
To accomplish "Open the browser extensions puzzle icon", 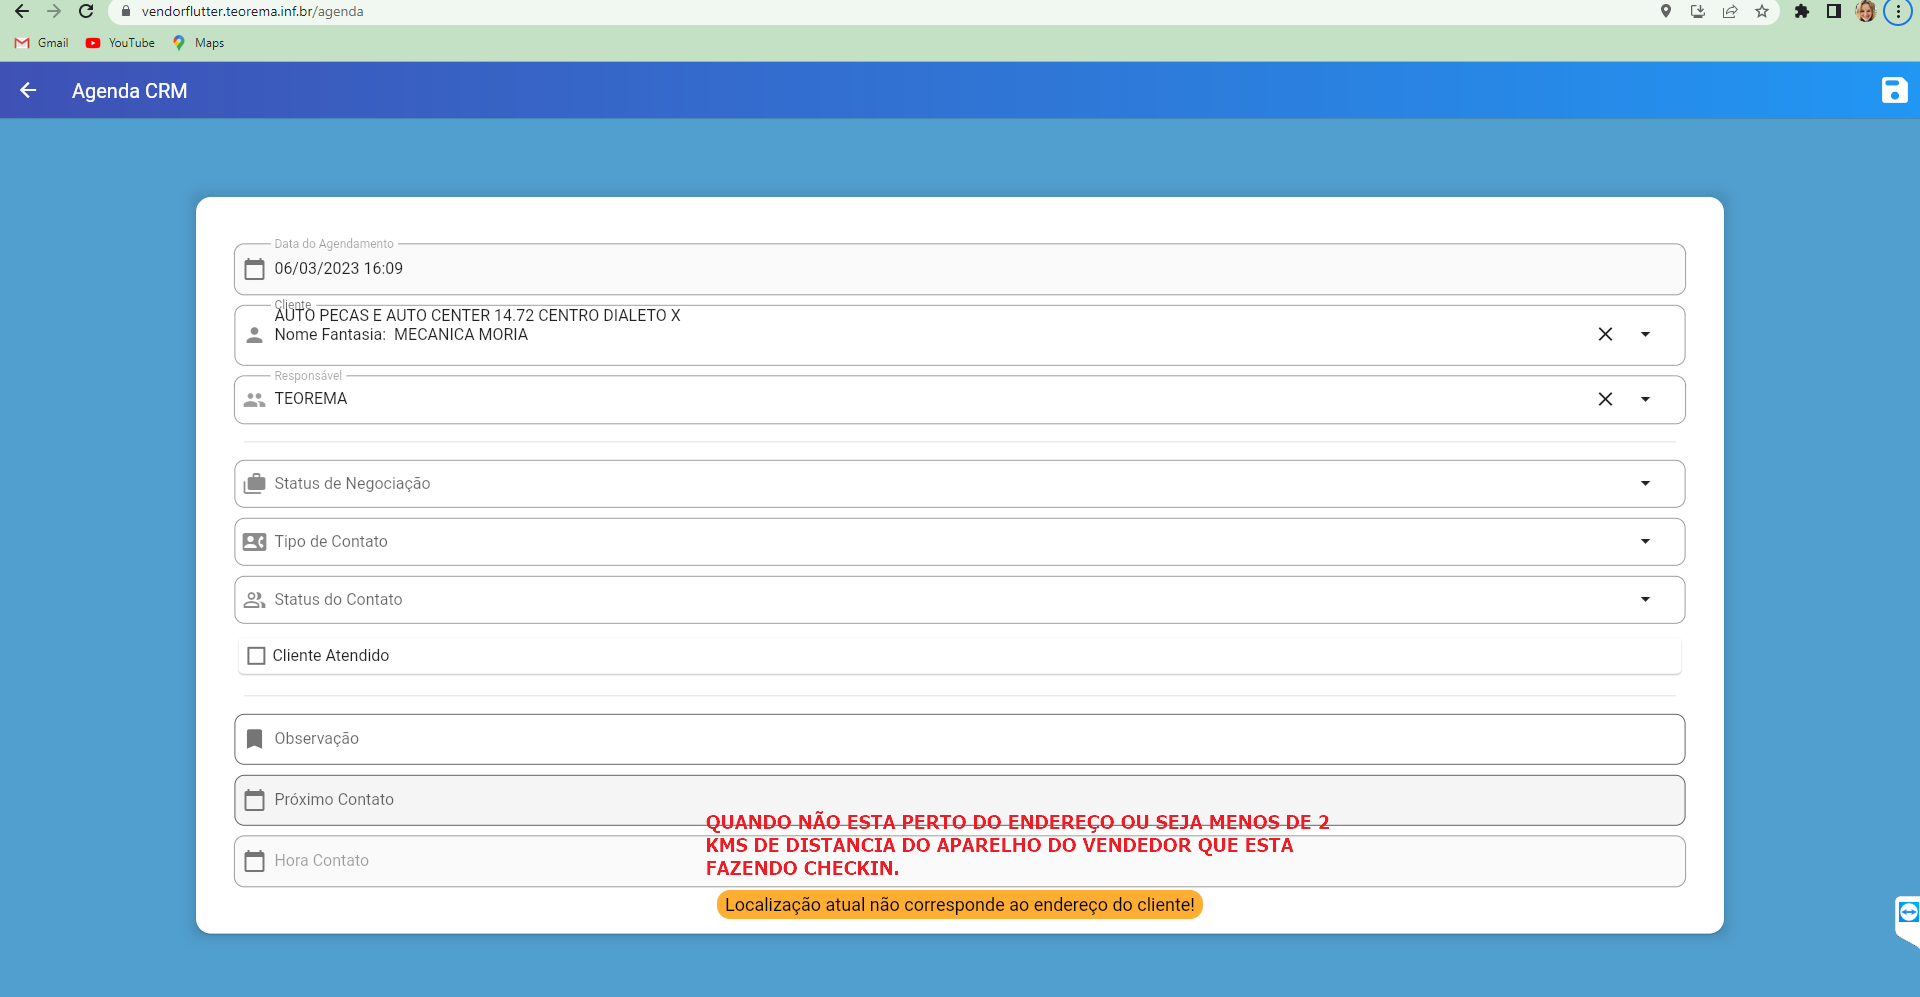I will click(1802, 11).
